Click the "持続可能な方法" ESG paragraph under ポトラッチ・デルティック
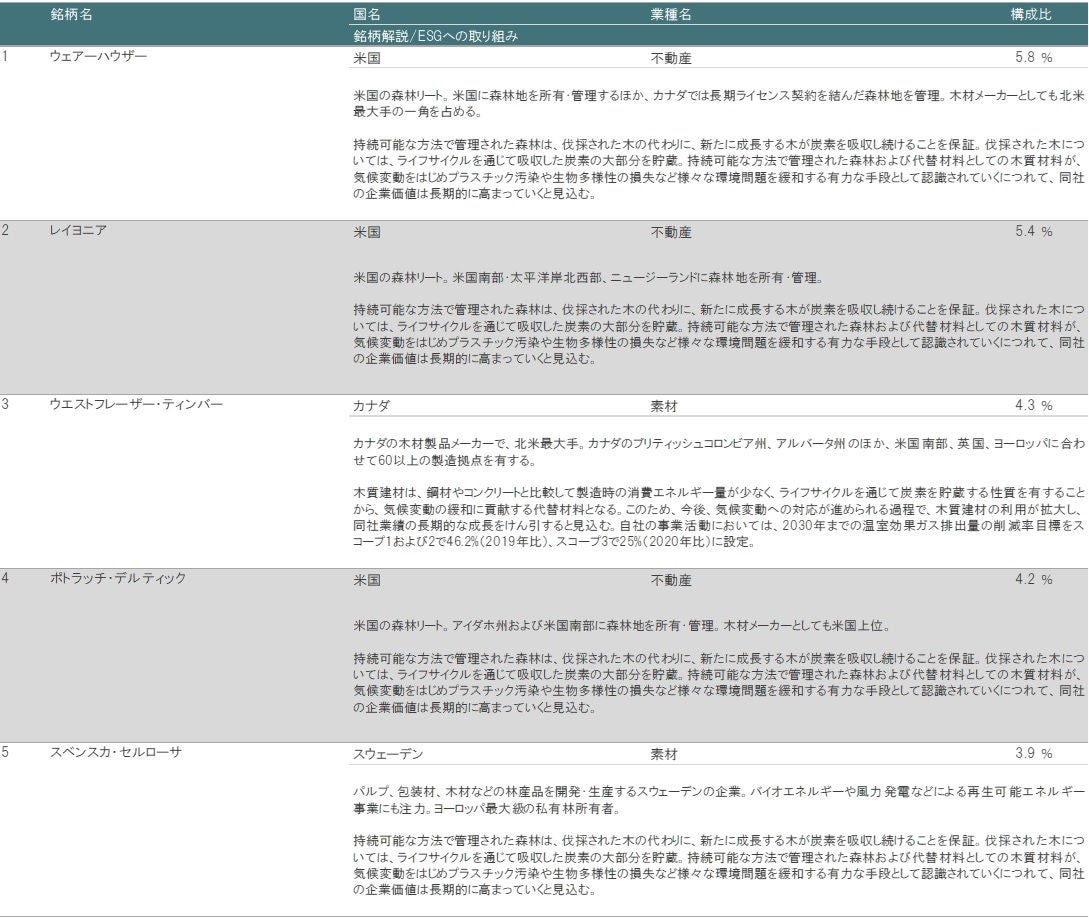 pos(718,683)
